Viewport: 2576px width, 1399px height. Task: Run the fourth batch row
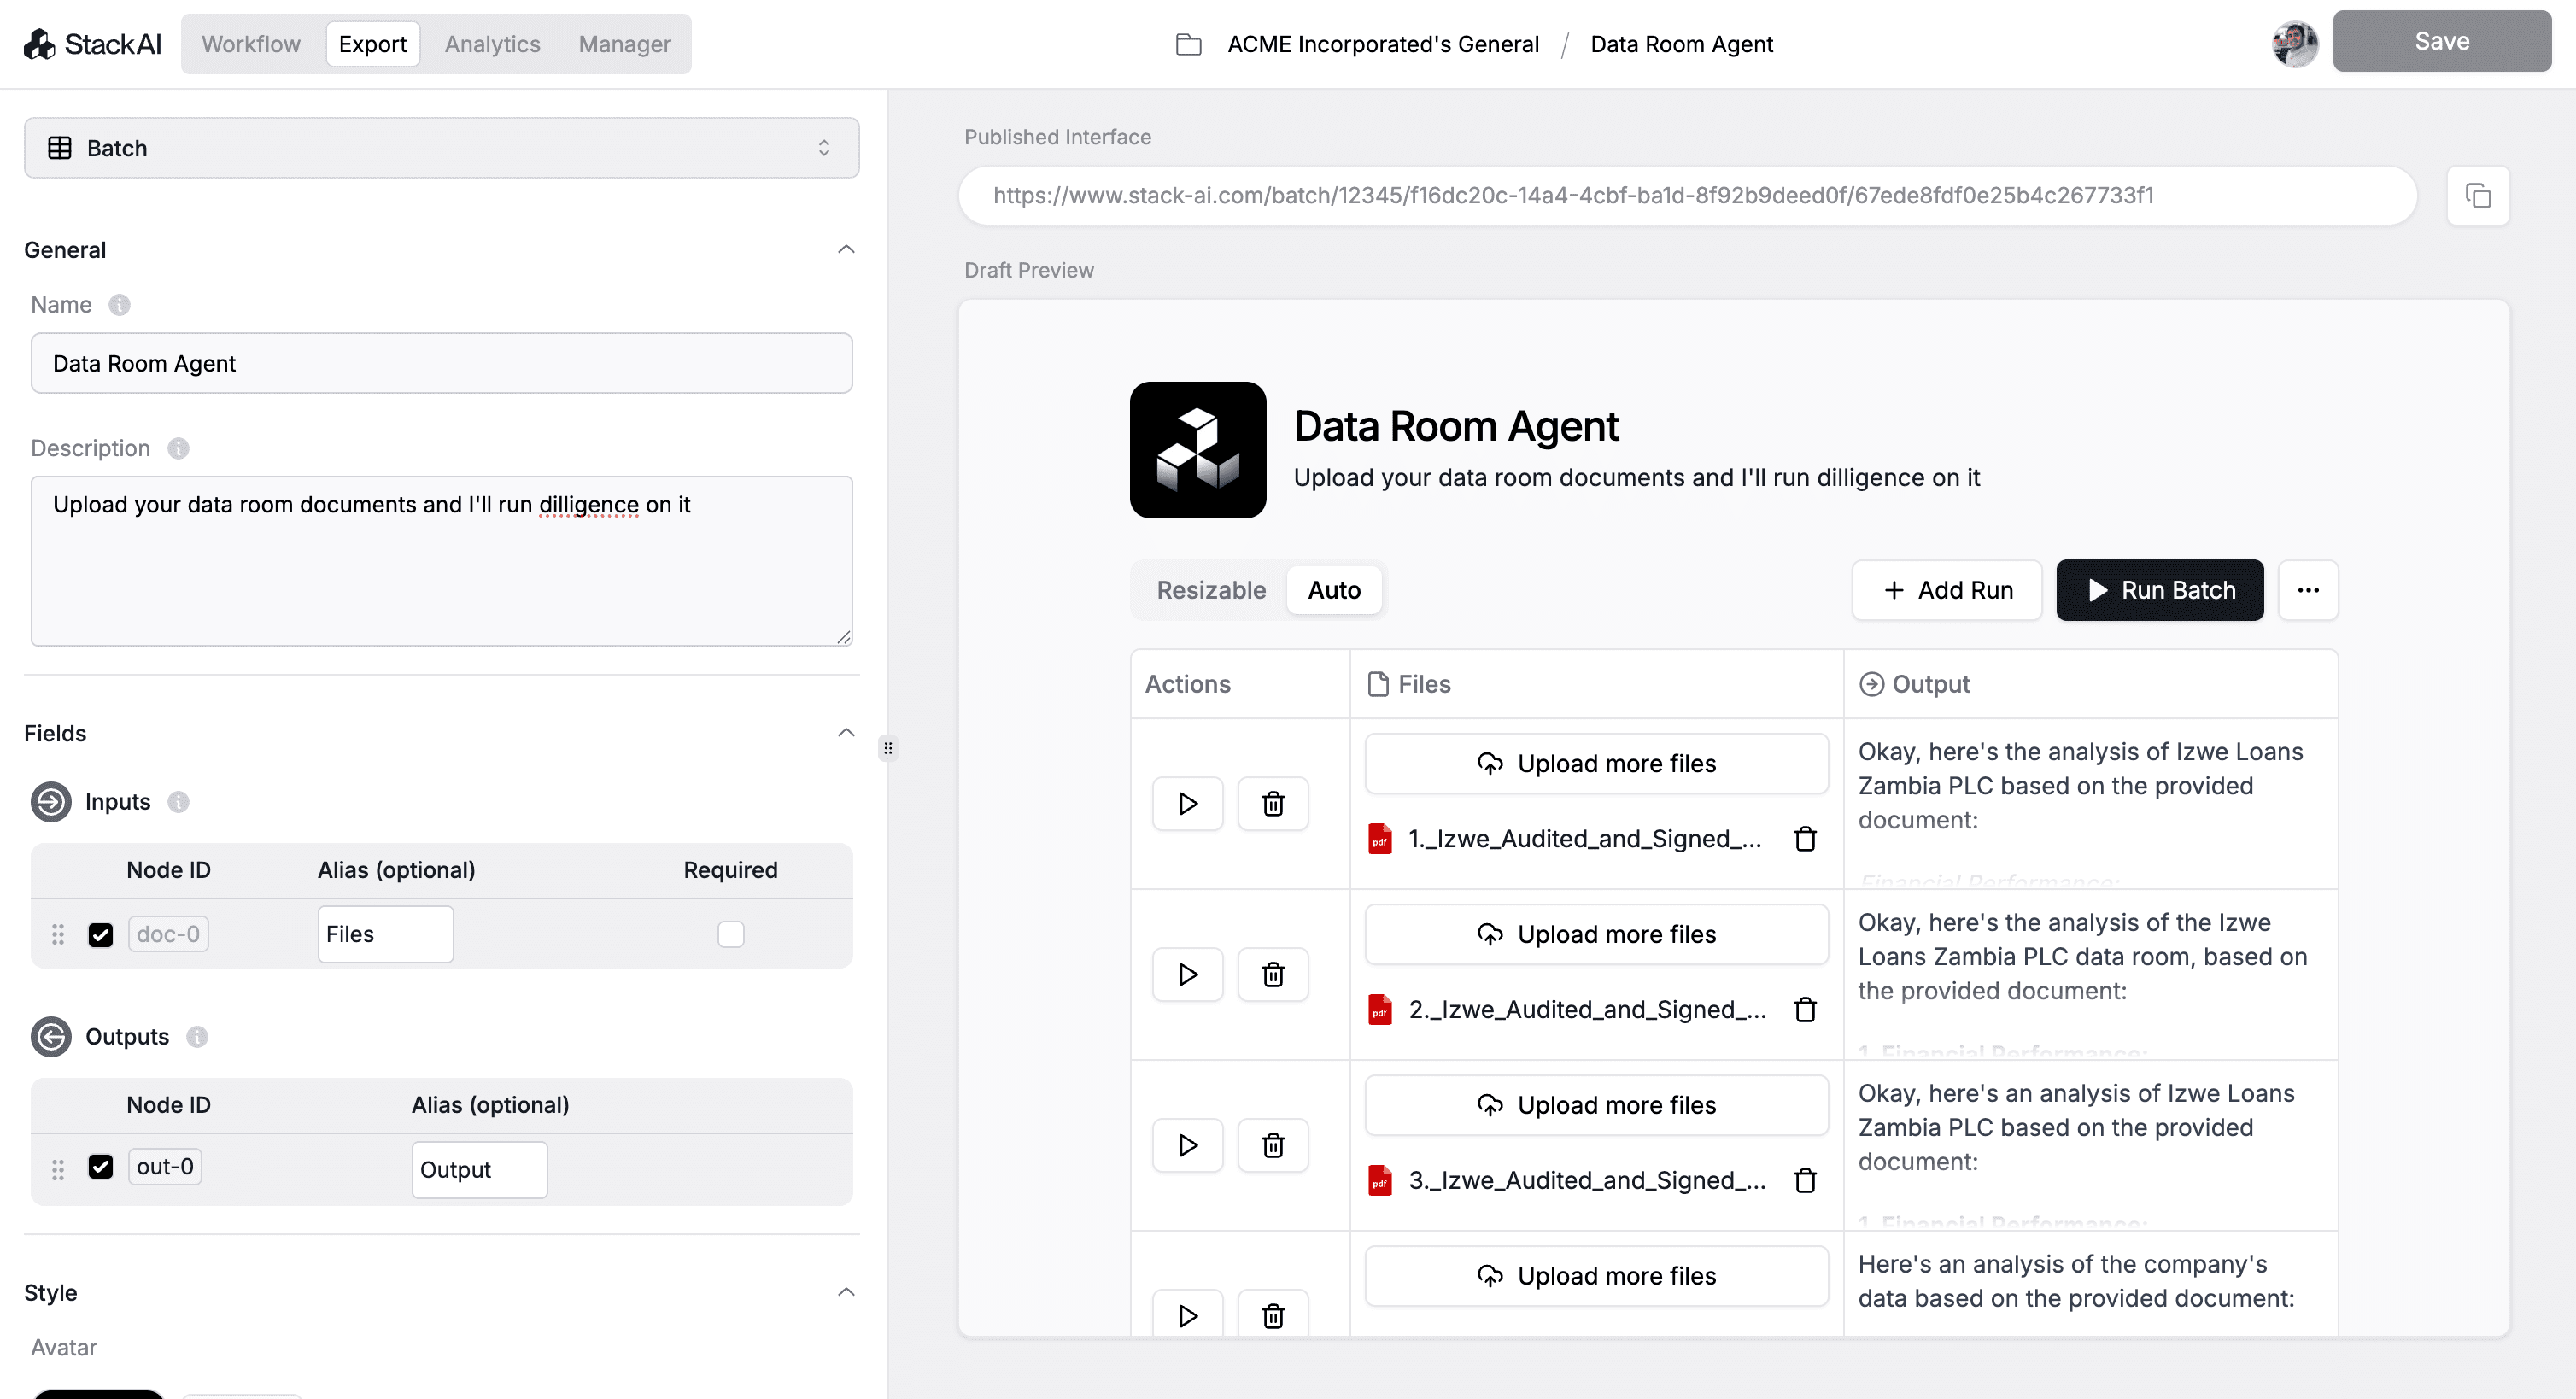(1188, 1314)
